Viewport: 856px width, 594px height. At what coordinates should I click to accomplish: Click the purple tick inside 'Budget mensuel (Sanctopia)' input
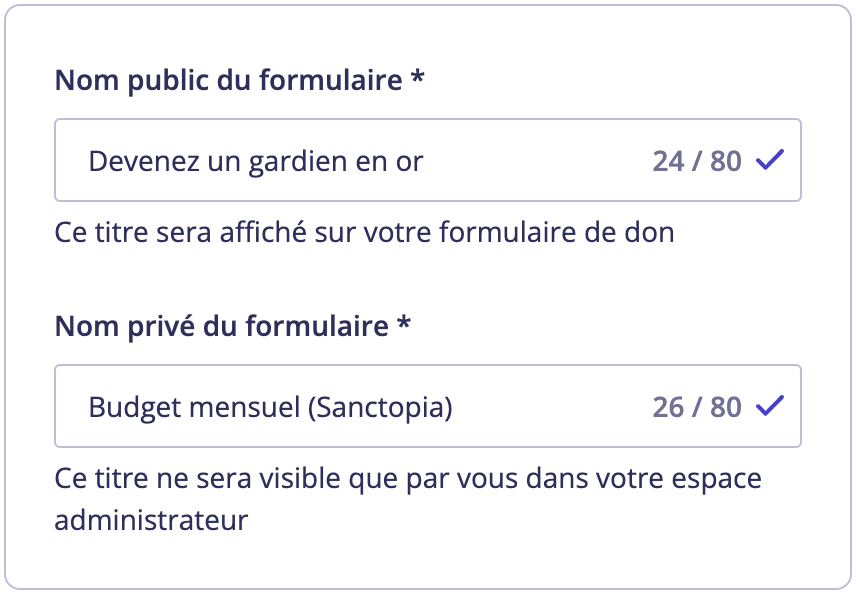tap(768, 404)
